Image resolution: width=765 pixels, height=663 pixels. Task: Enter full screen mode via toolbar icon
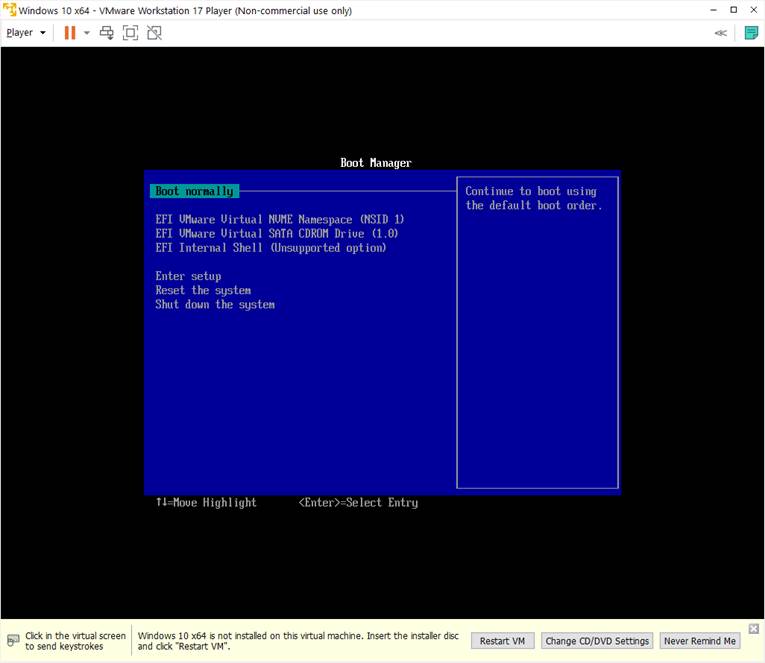tap(130, 33)
